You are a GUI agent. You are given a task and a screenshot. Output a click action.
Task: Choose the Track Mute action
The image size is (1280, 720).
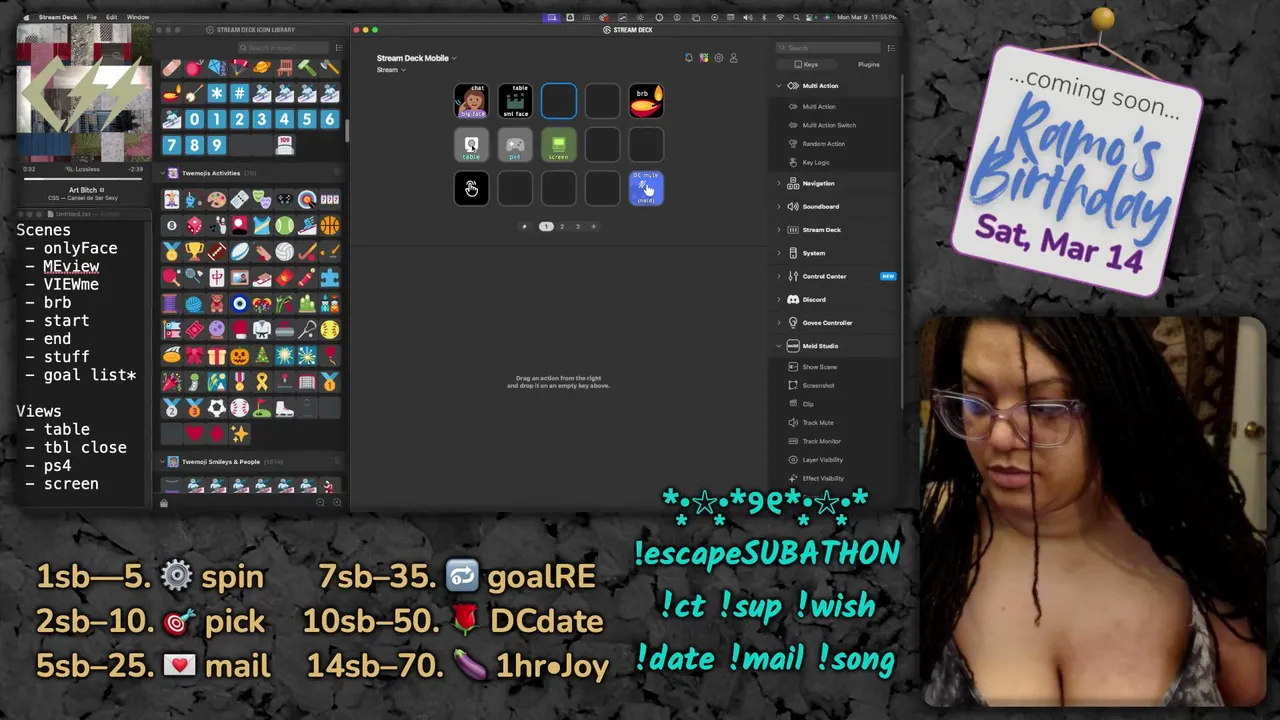pos(818,423)
